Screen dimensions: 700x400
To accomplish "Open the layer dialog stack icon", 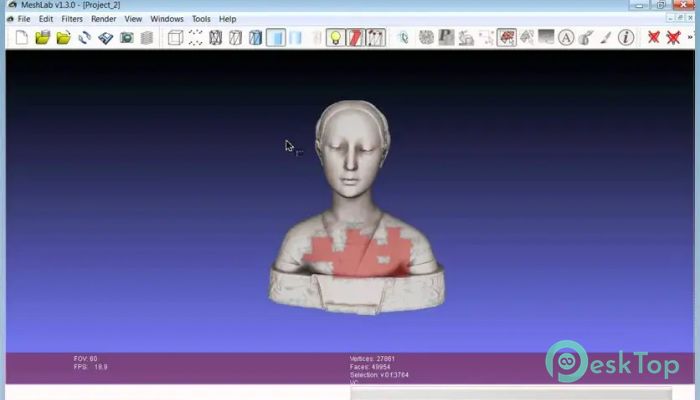I will pyautogui.click(x=146, y=38).
